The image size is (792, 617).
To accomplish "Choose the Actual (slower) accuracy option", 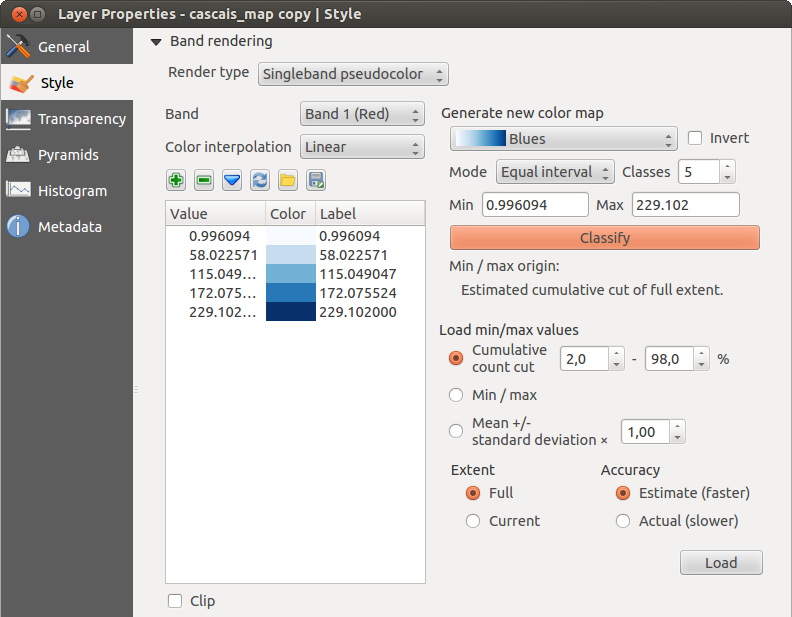I will click(623, 521).
